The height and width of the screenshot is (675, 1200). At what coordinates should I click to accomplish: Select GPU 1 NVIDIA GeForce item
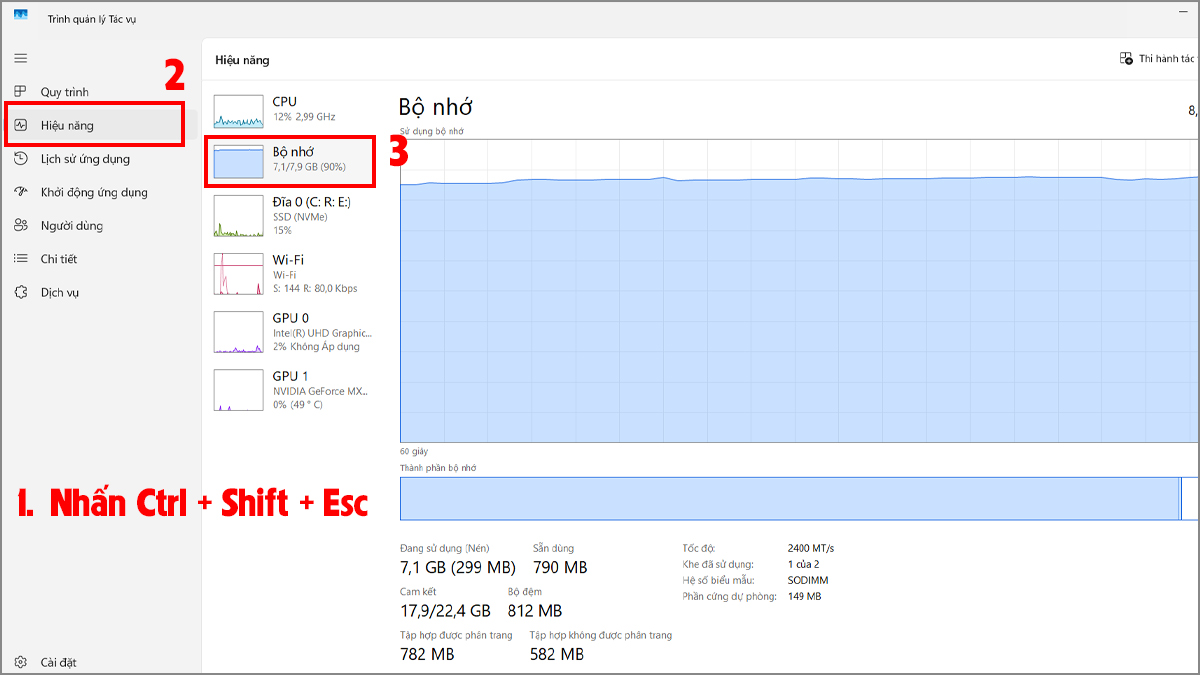click(289, 389)
